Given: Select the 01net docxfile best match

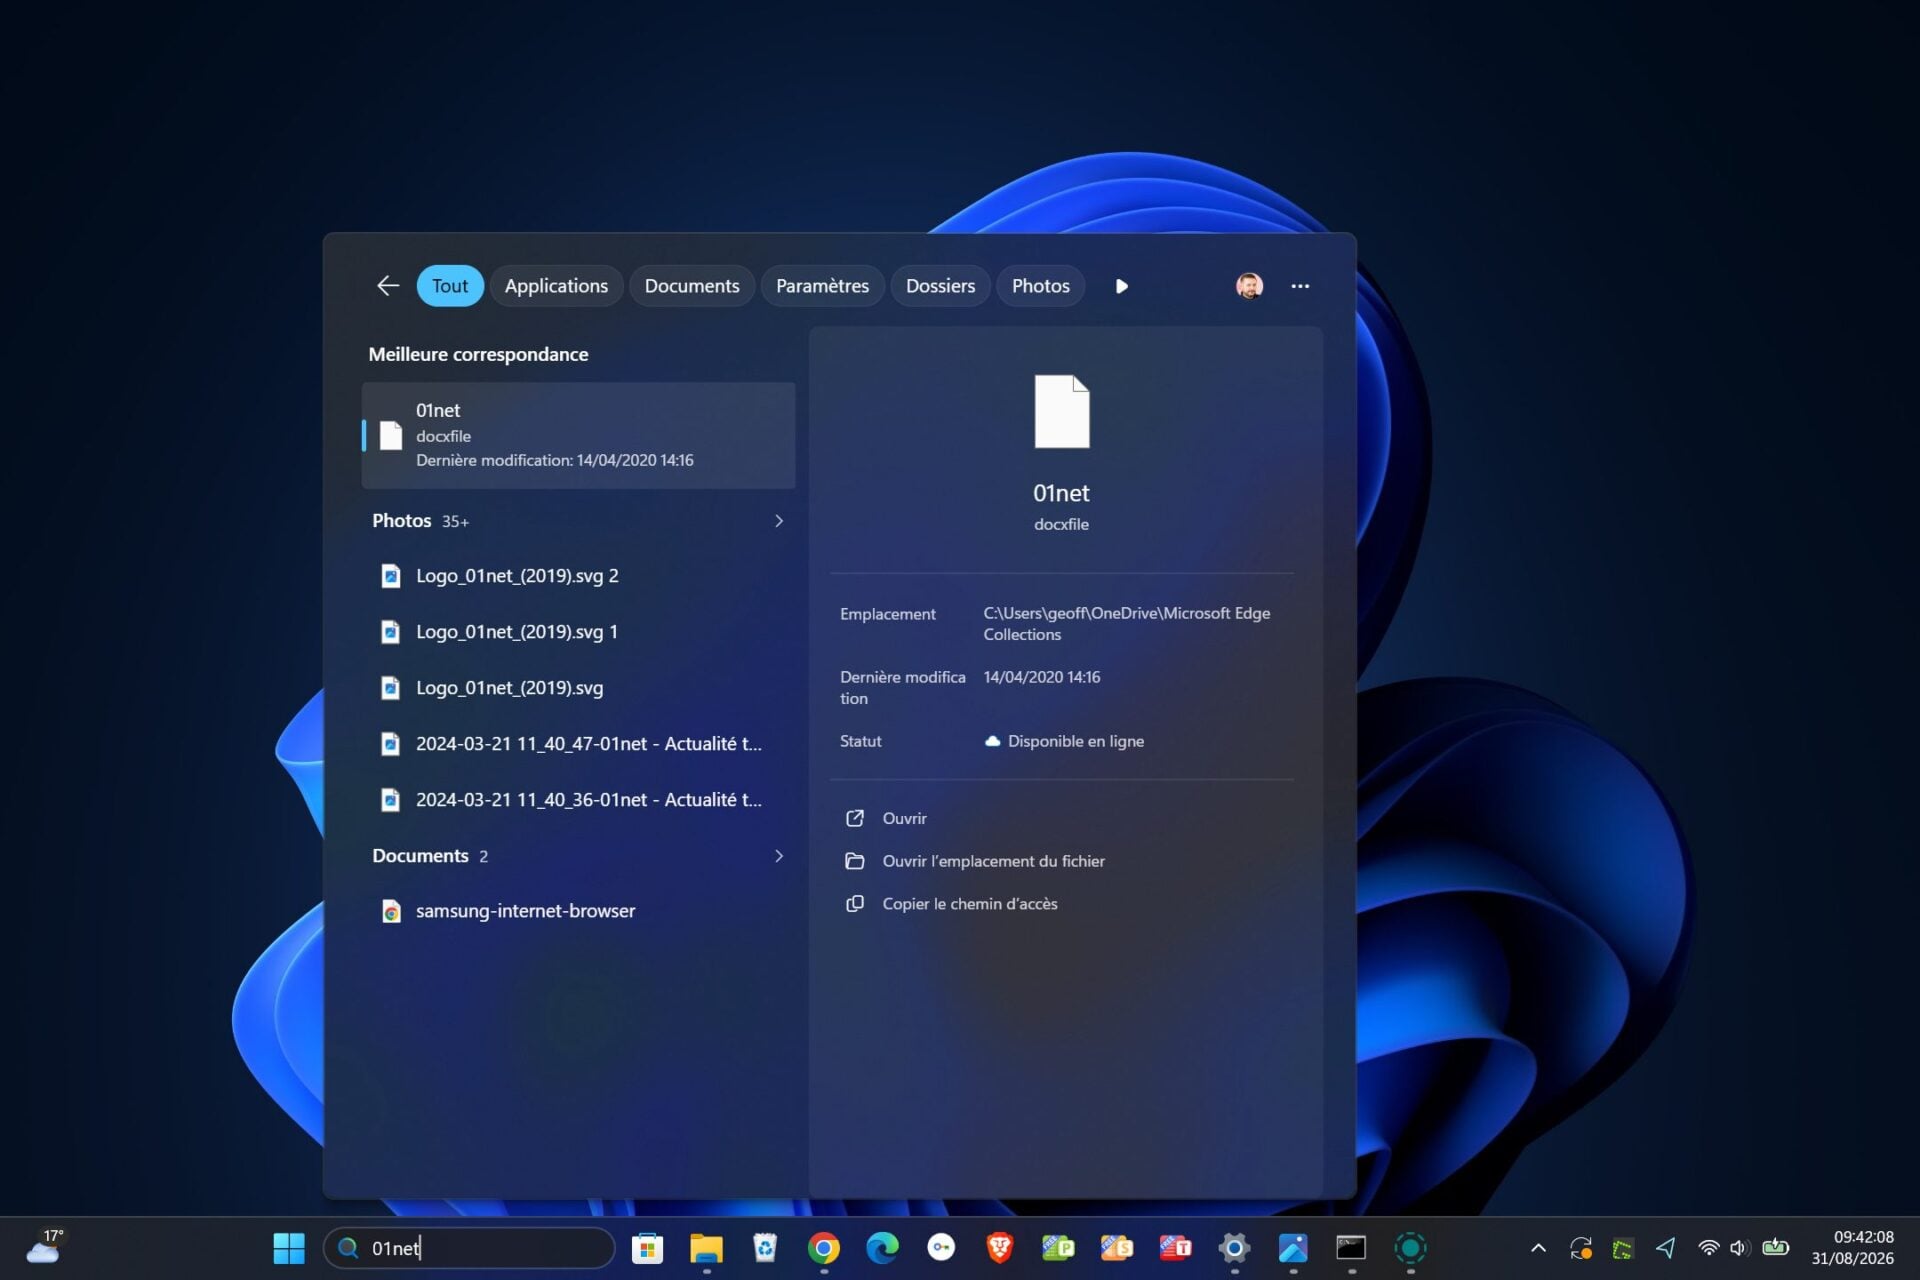Looking at the screenshot, I should point(578,435).
